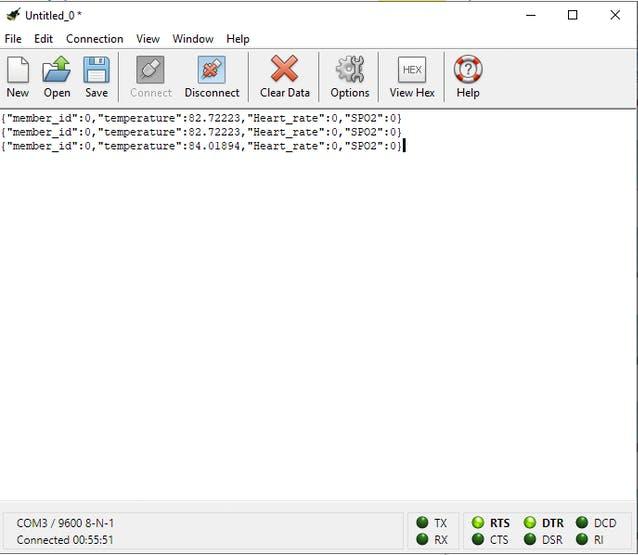638x555 pixels.
Task: Click the RI status LED
Action: tap(582, 539)
